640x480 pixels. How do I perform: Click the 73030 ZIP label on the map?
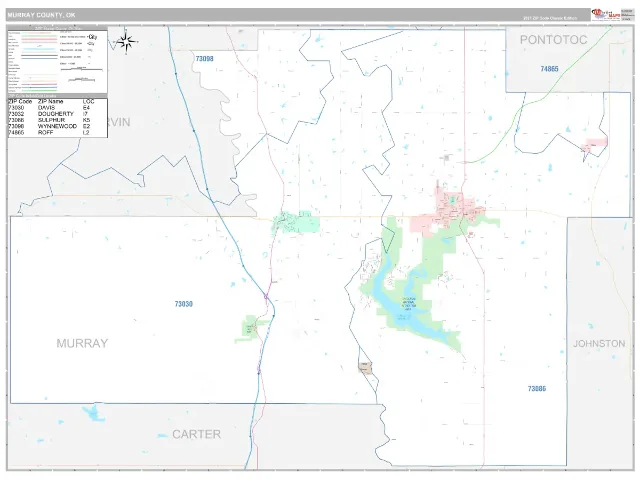click(184, 304)
